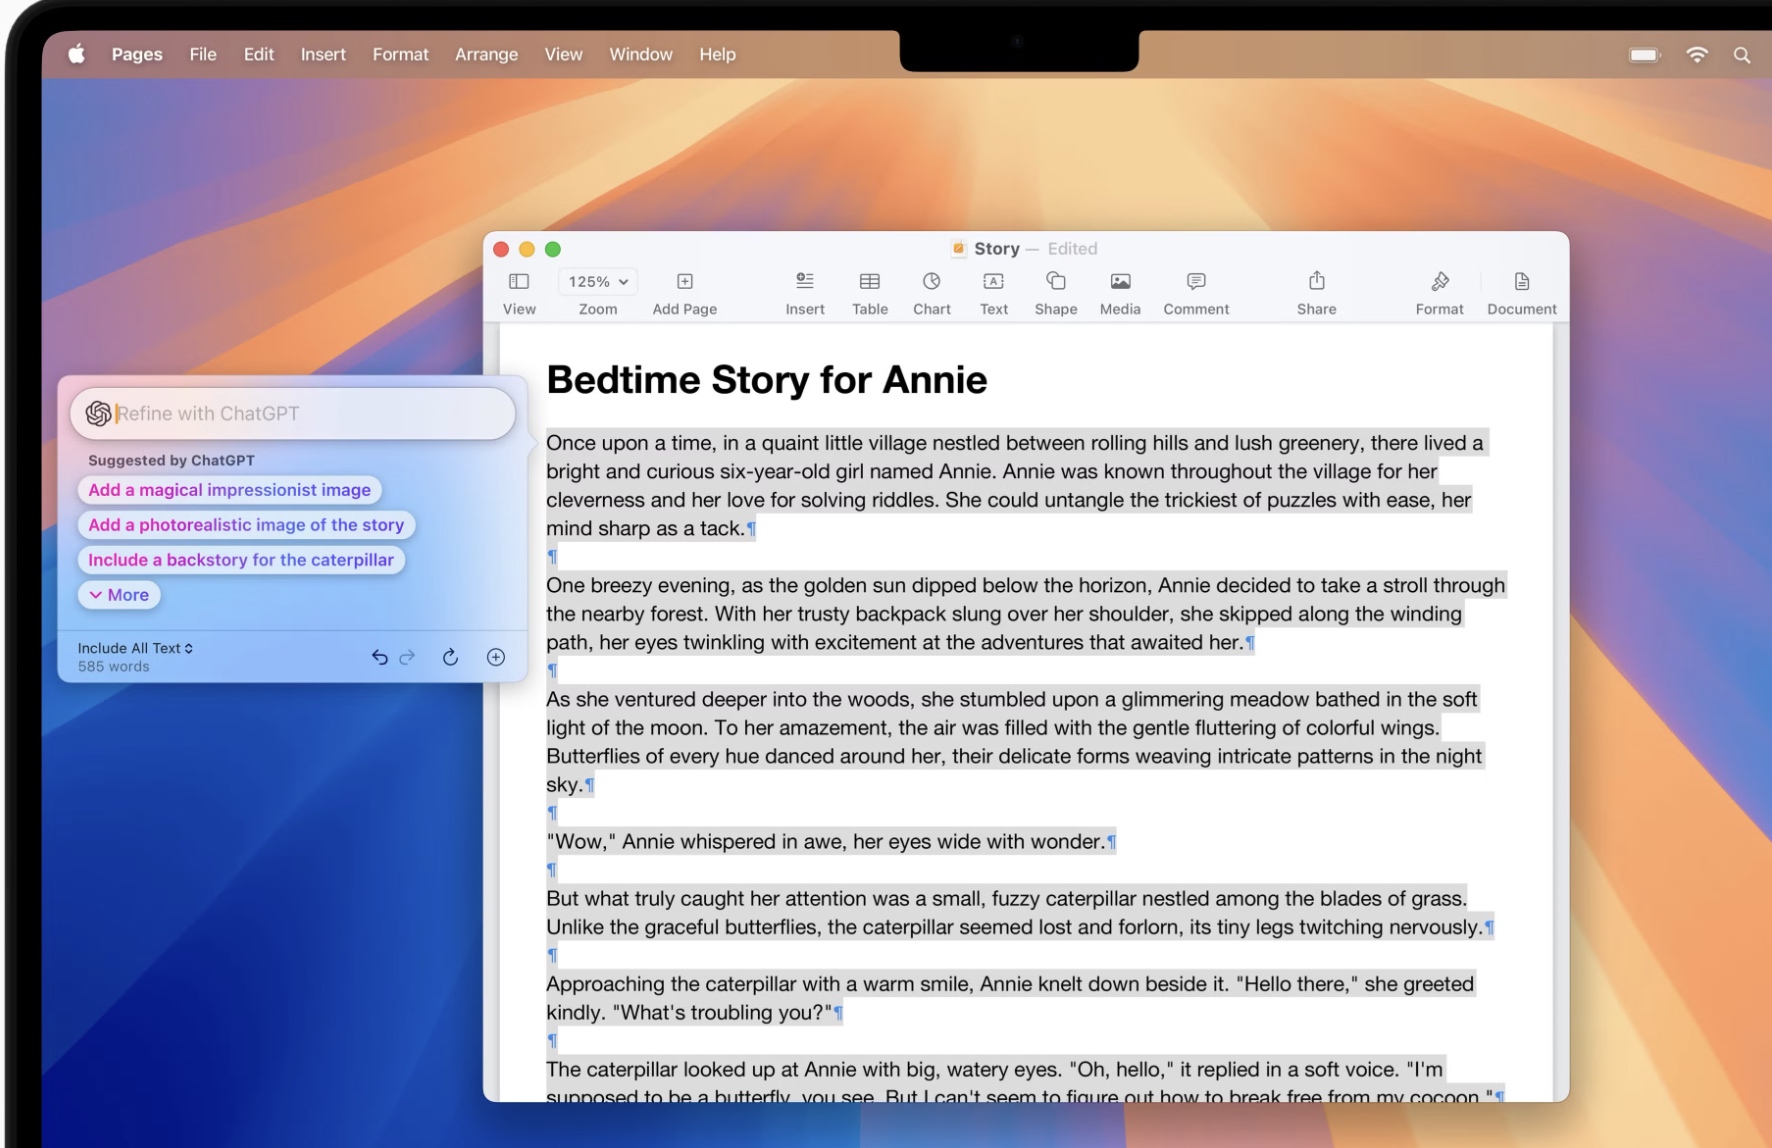Open the Include All Text selector

click(x=135, y=648)
